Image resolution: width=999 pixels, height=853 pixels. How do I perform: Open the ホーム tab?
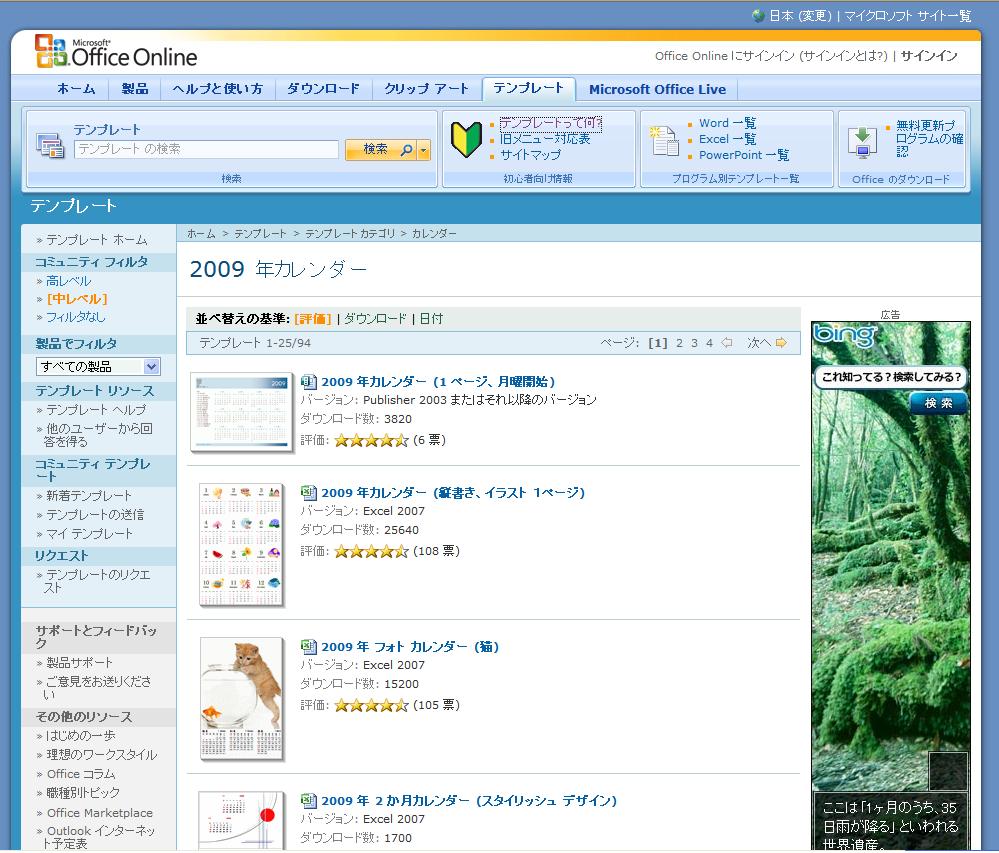pos(76,89)
